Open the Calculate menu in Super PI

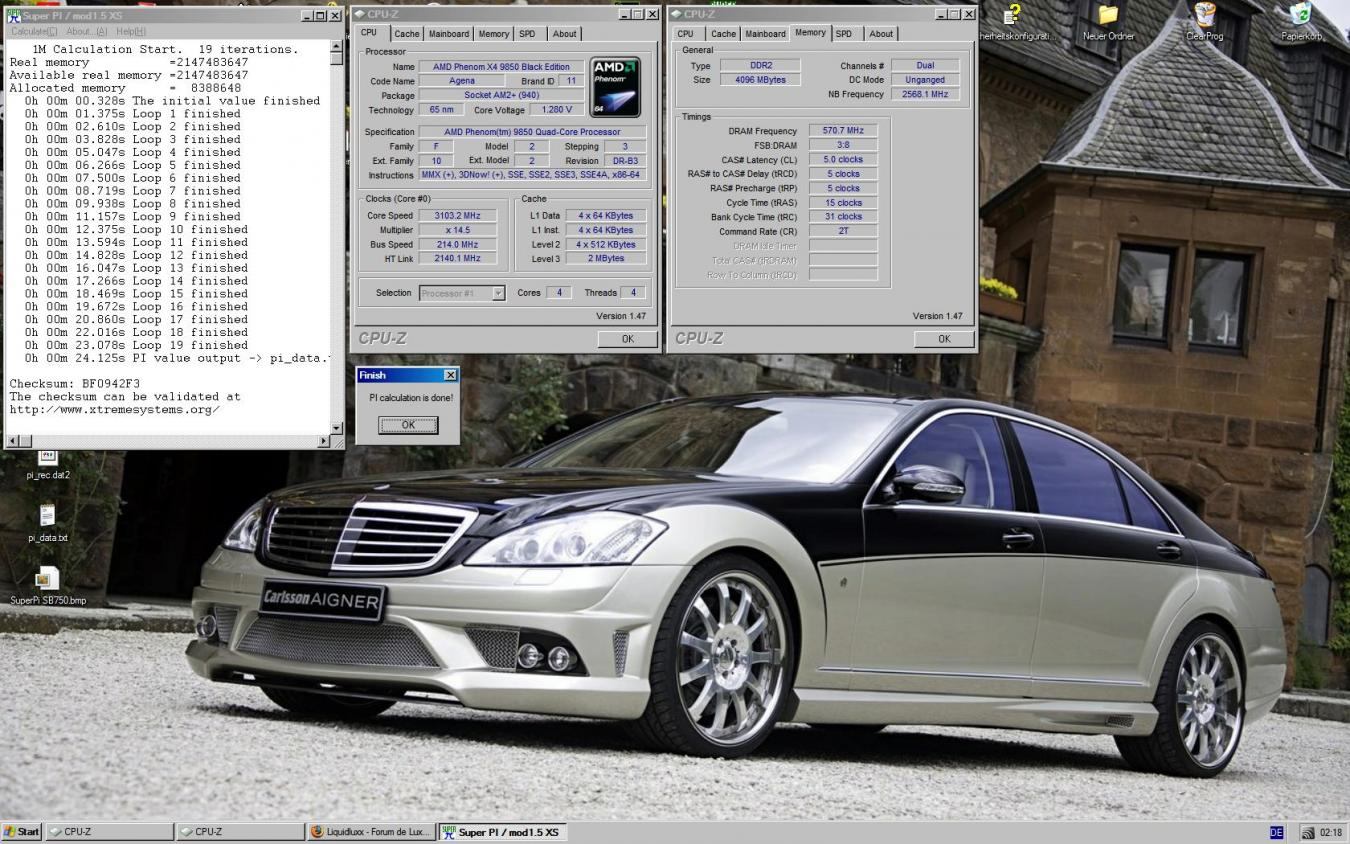pyautogui.click(x=34, y=32)
